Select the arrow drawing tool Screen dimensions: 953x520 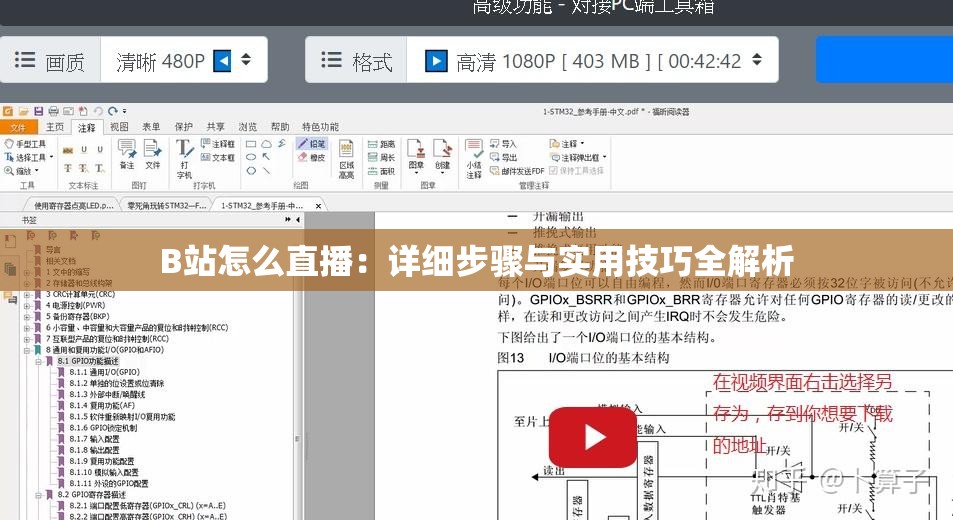[266, 157]
